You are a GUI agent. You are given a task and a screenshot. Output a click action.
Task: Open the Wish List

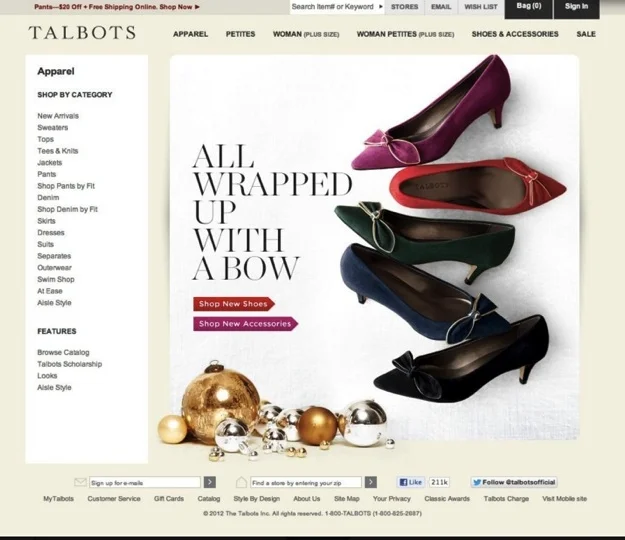click(x=481, y=7)
